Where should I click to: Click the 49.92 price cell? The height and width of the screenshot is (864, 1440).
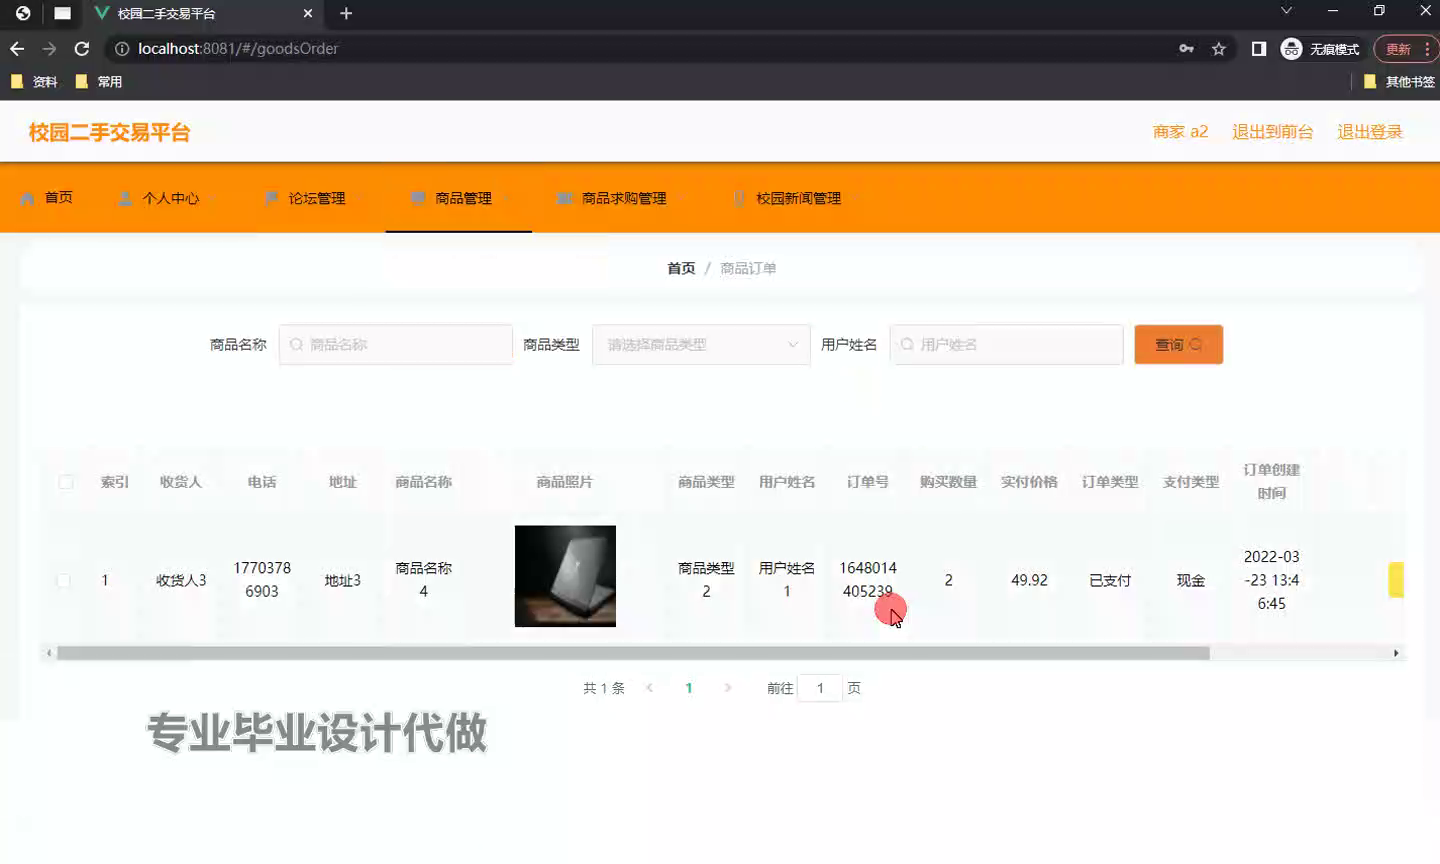(x=1029, y=580)
